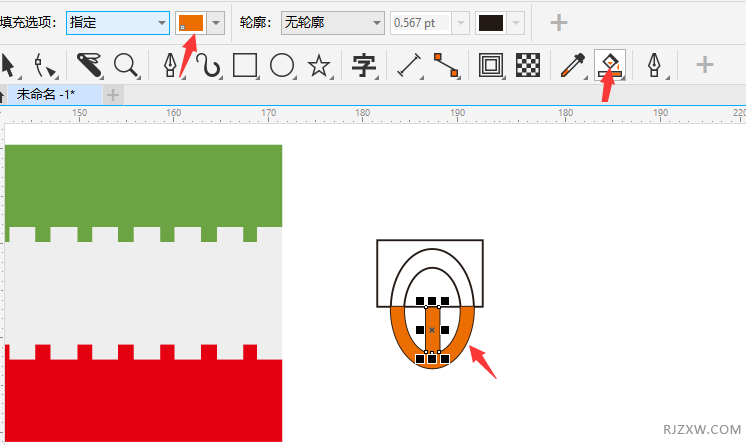Screen dimensions: 746x445
Task: Select the Artistic Media curve tool
Action: [x=209, y=65]
